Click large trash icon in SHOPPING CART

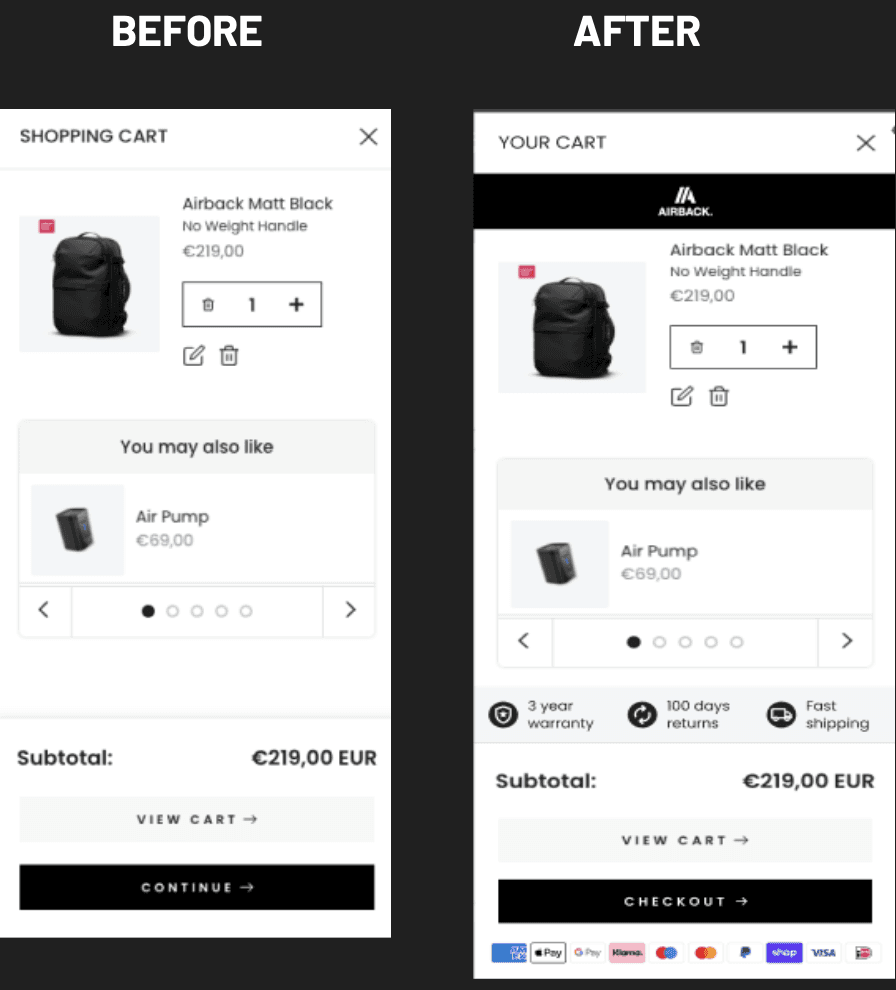point(229,355)
